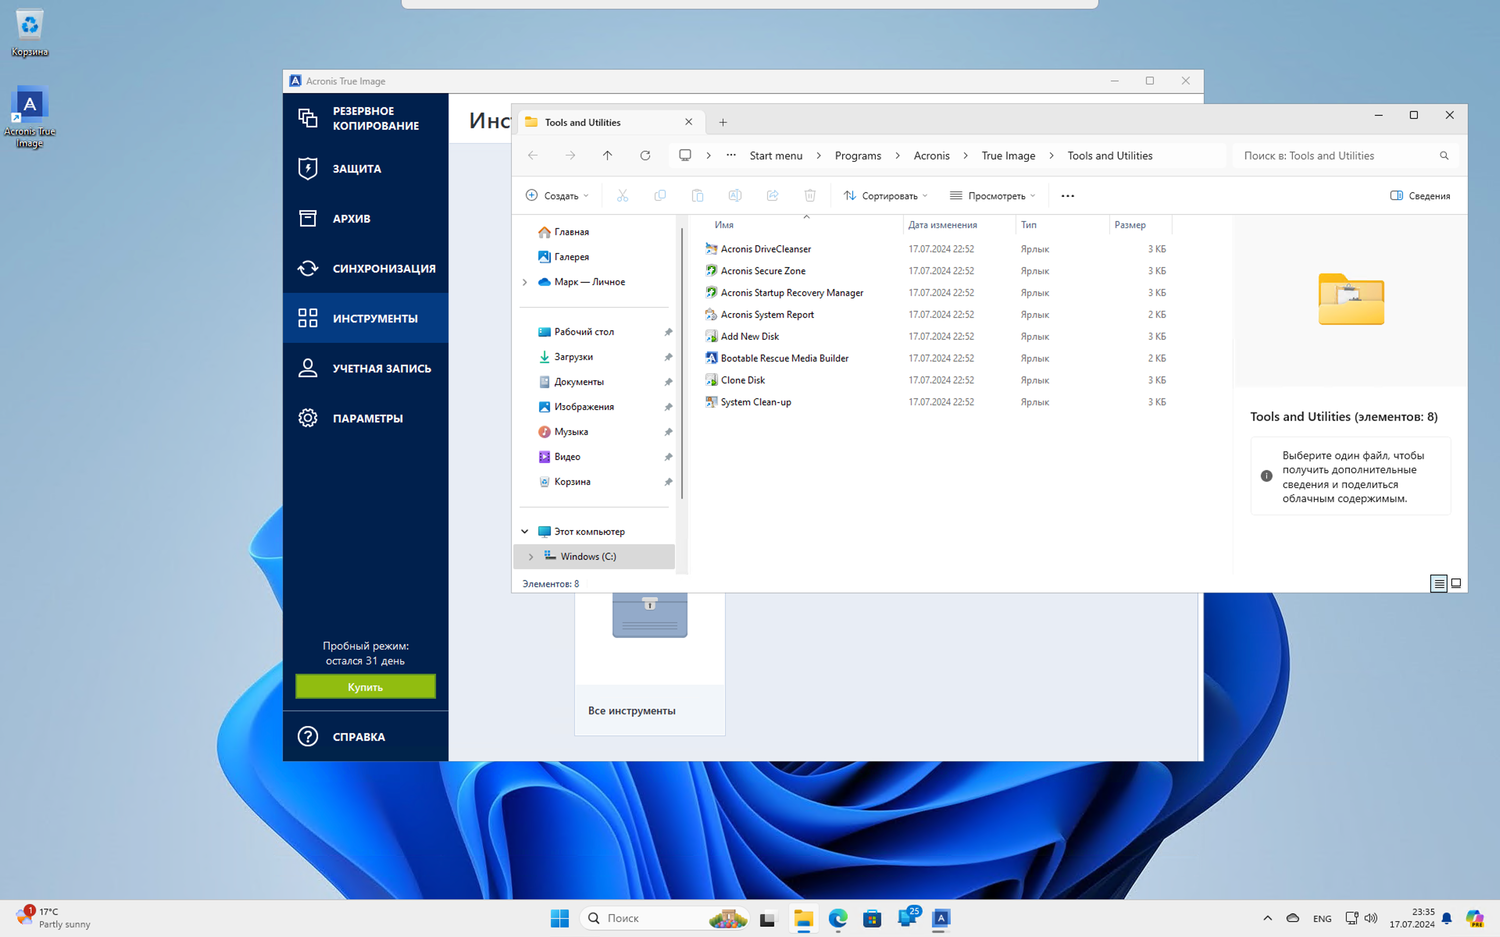This screenshot has height=937, width=1500.
Task: Switch to details list view icon
Action: 1438,583
